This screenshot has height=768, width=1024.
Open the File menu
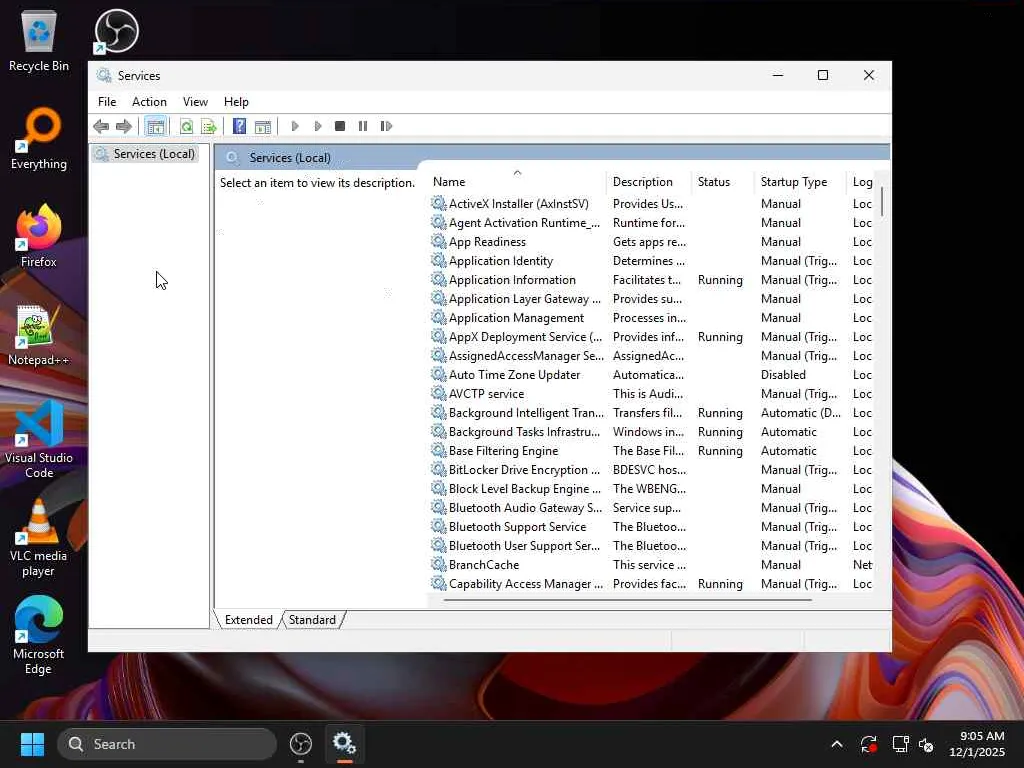tap(107, 102)
